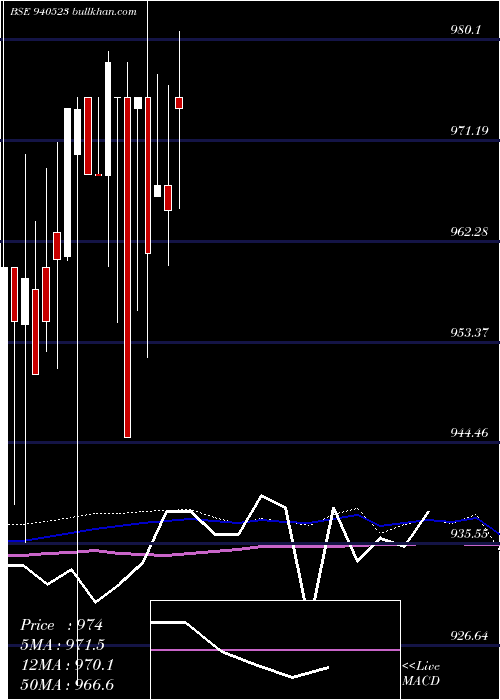Select the 944.46 price axis label

pos(469,433)
